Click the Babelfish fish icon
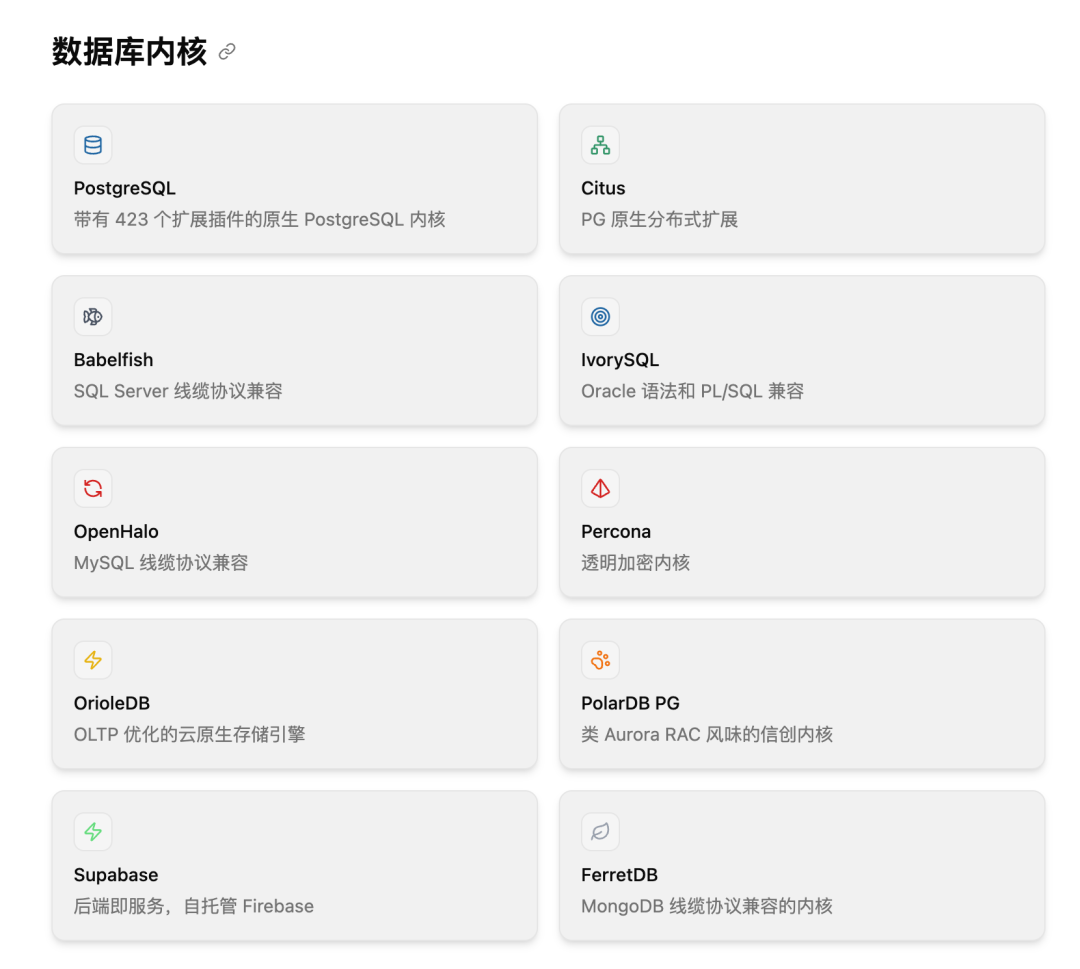The image size is (1080, 969). [93, 317]
